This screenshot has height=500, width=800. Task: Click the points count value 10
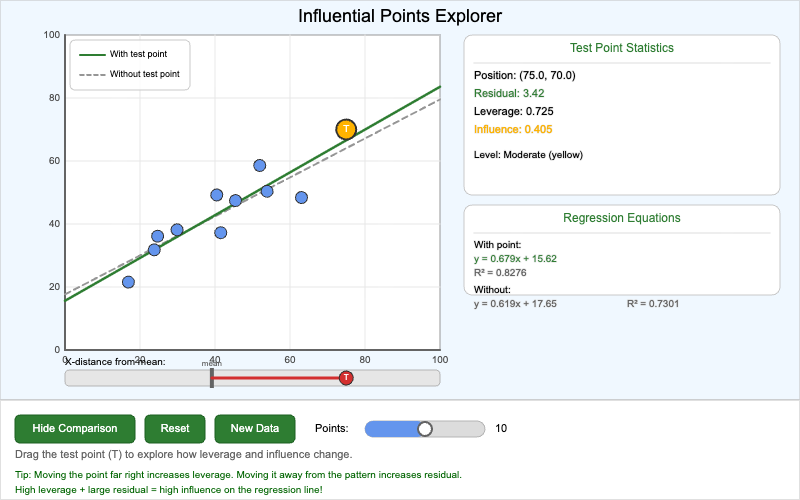[501, 429]
